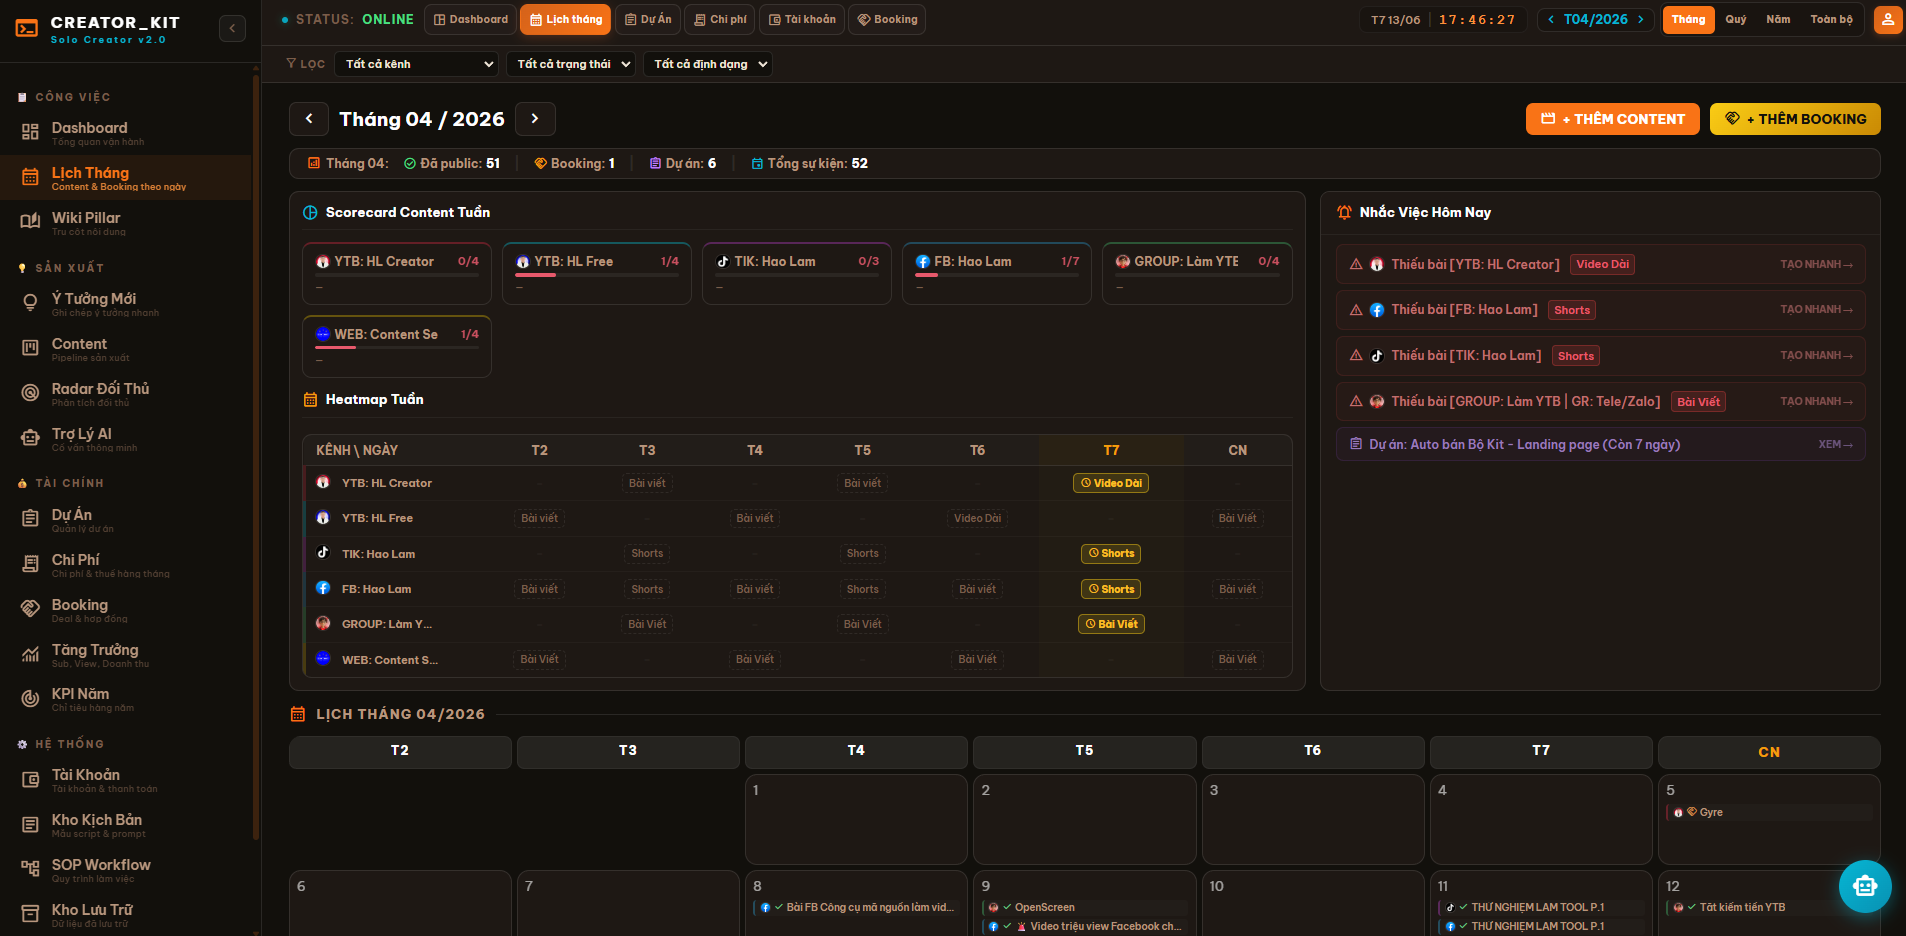Open Wiki Pillar from the sidebar
Viewport: 1906px width, 936px height.
pyautogui.click(x=126, y=223)
